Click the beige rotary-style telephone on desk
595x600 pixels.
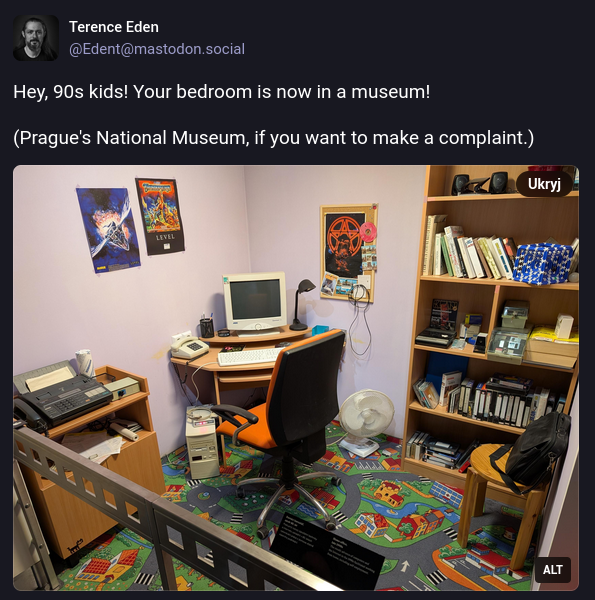189,346
